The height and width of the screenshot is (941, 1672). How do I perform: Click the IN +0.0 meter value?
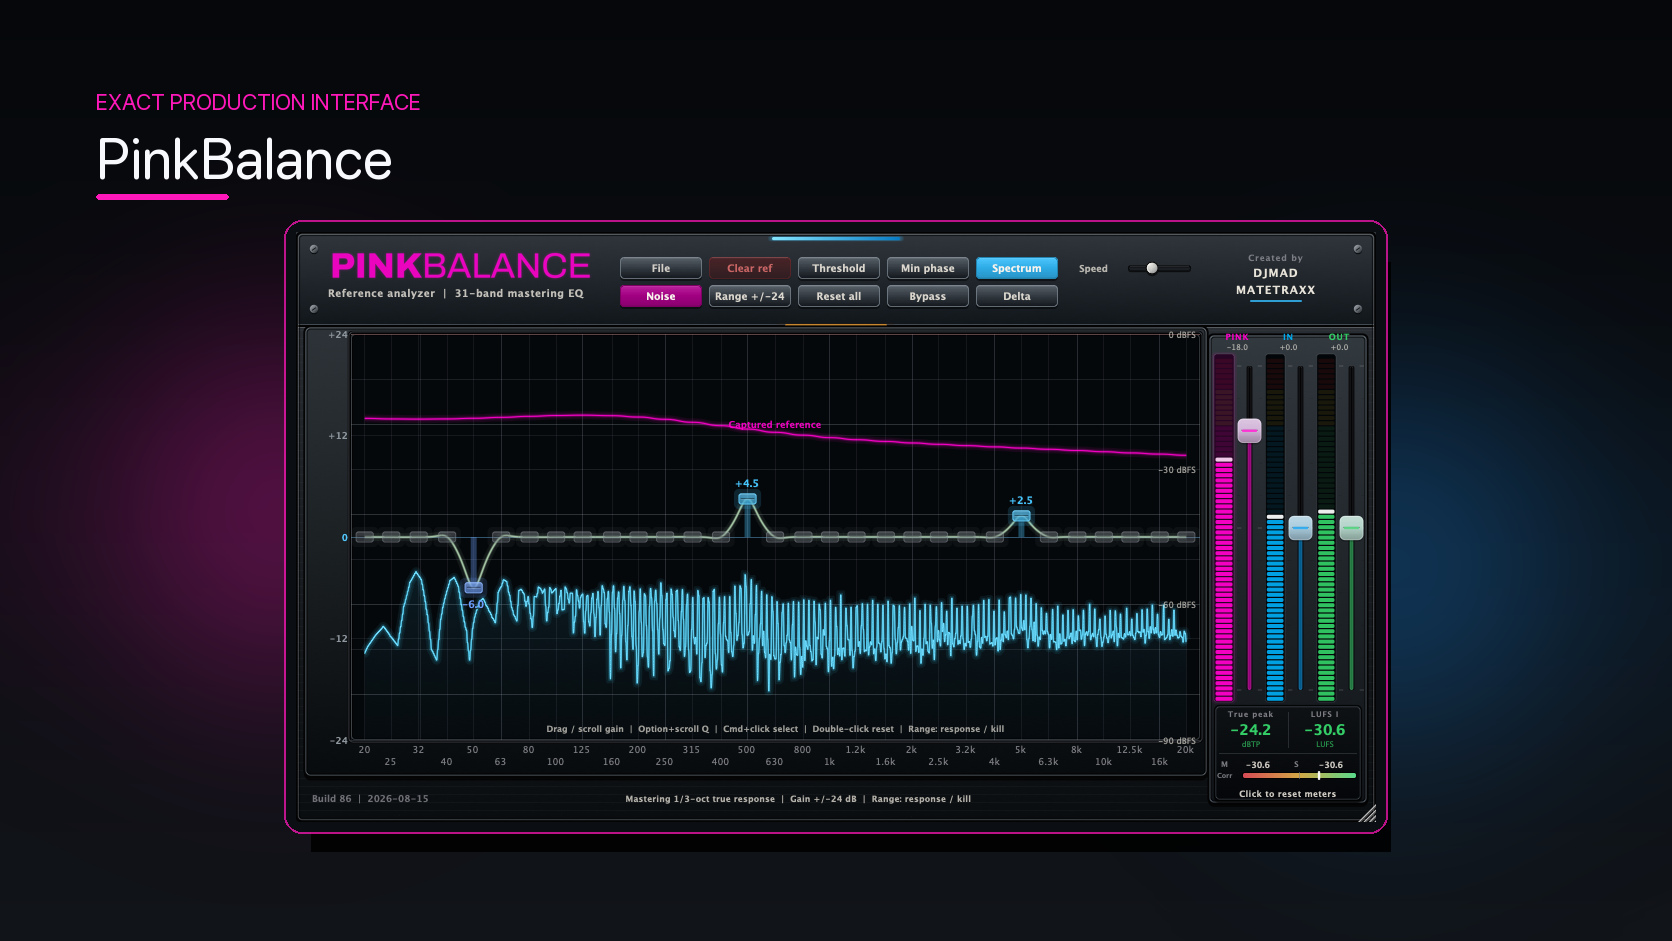[1289, 348]
